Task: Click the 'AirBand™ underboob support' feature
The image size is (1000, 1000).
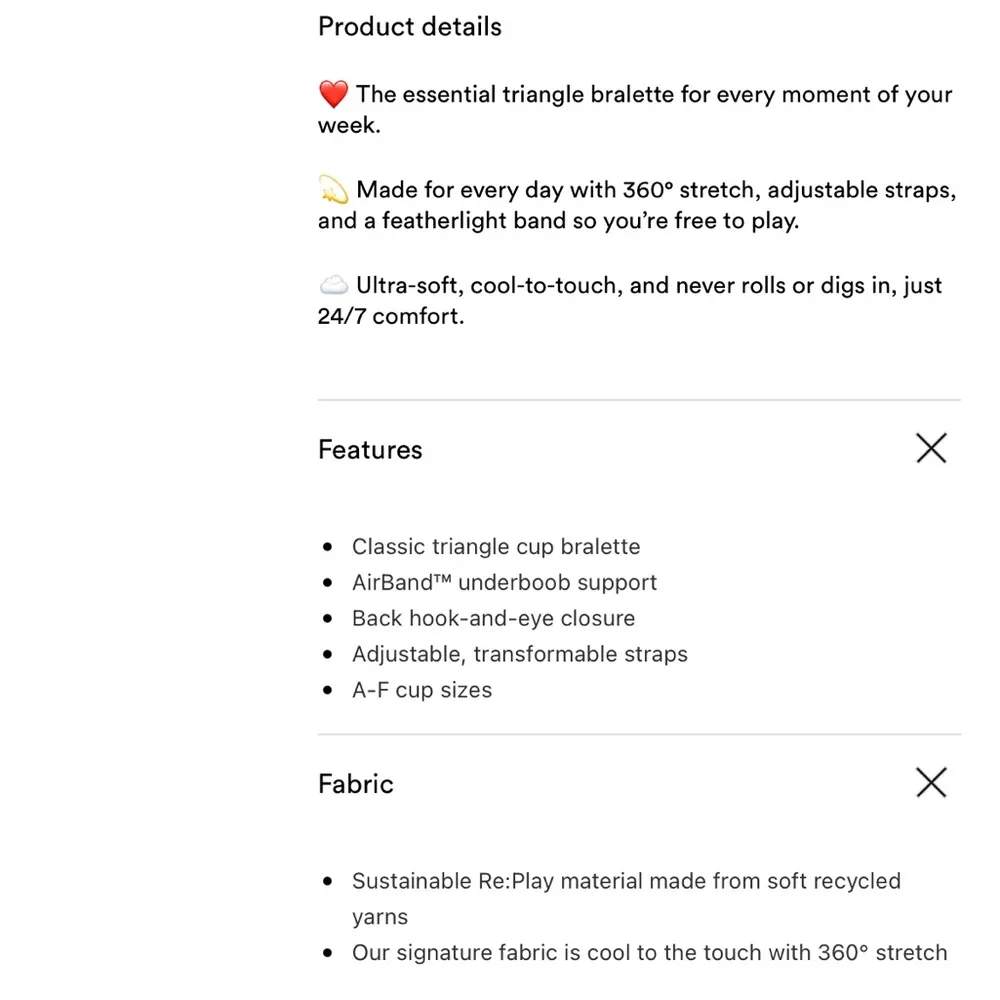Action: [504, 583]
